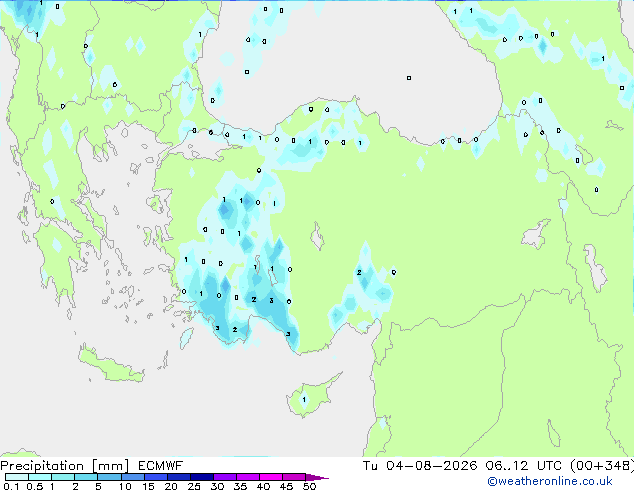Image resolution: width=634 pixels, height=490 pixels.
Task: Select the 1–2 mm legend color swatch
Action: click(x=63, y=477)
